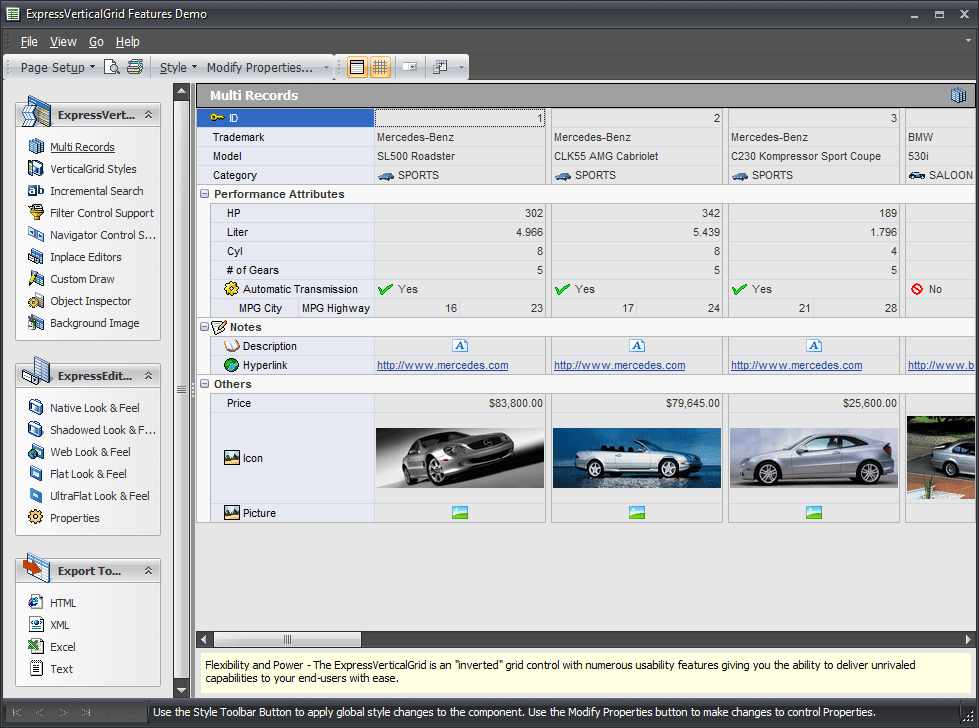
Task: Open the View menu
Action: 63,42
